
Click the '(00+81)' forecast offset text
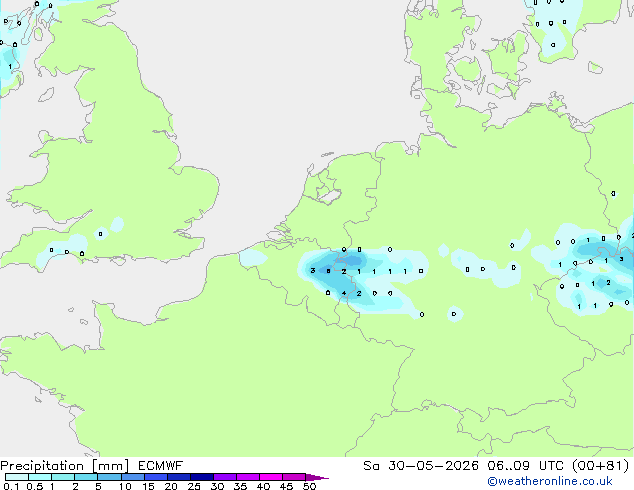point(601,466)
